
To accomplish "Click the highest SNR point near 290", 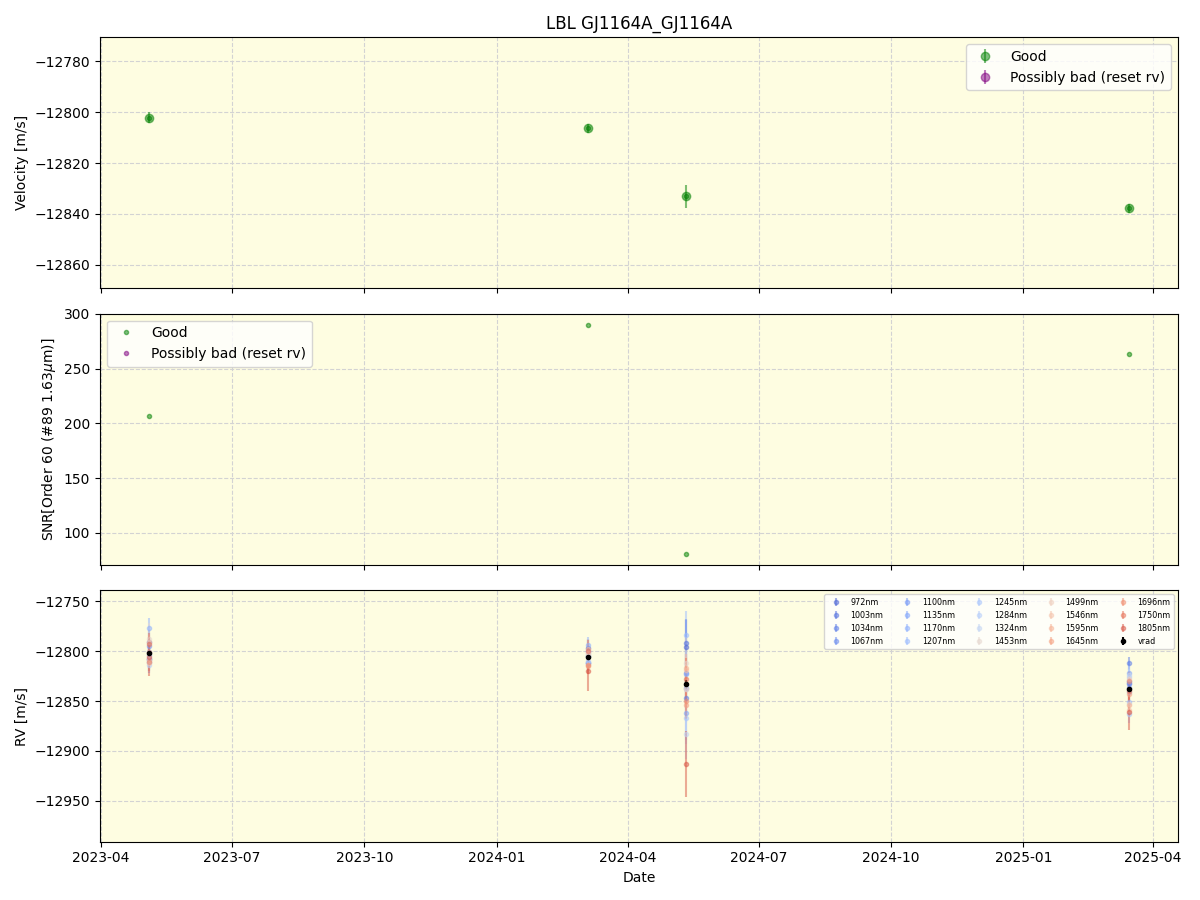I will point(588,325).
